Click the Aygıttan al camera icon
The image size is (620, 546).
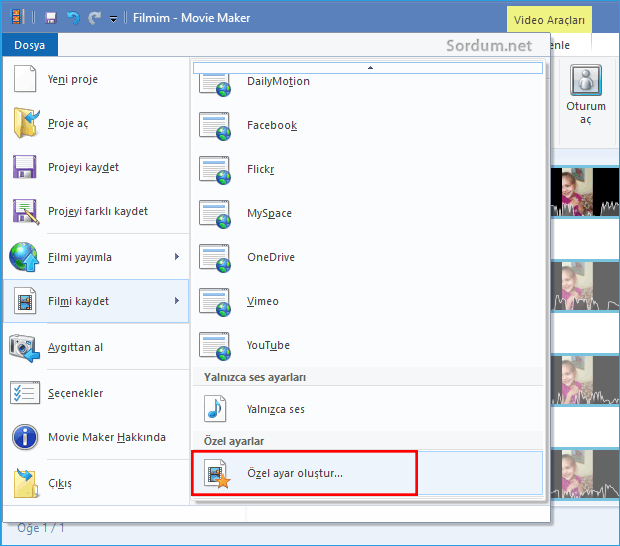point(25,347)
